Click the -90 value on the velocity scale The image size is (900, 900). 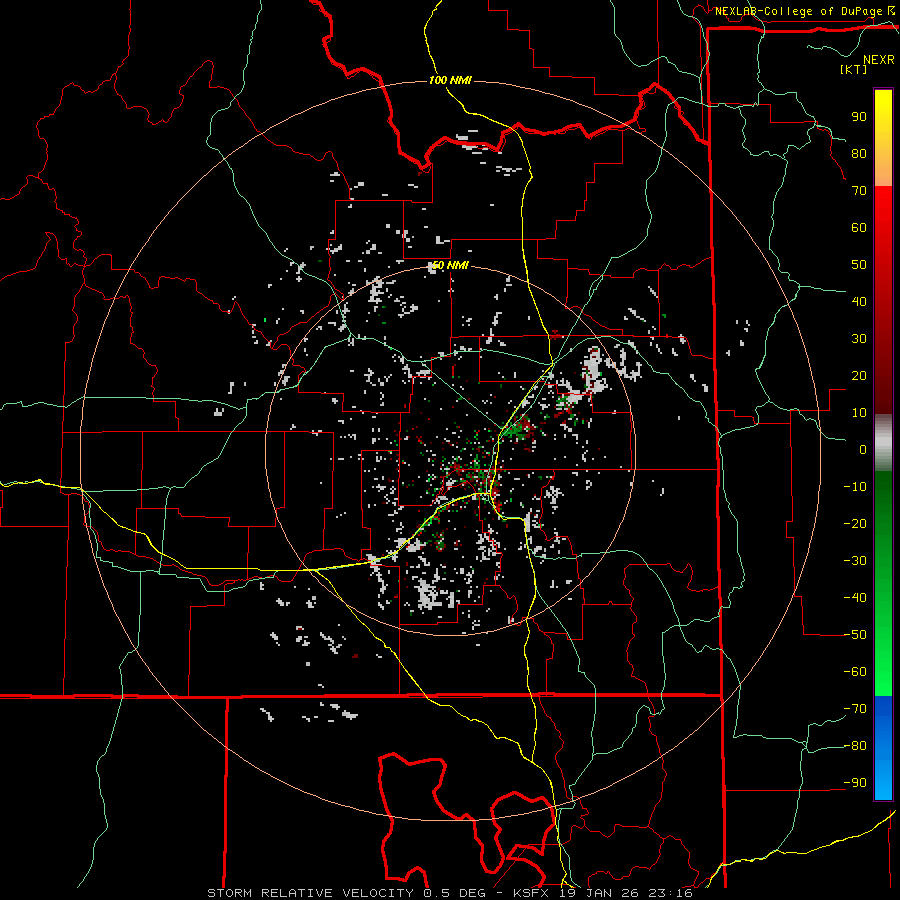click(855, 783)
